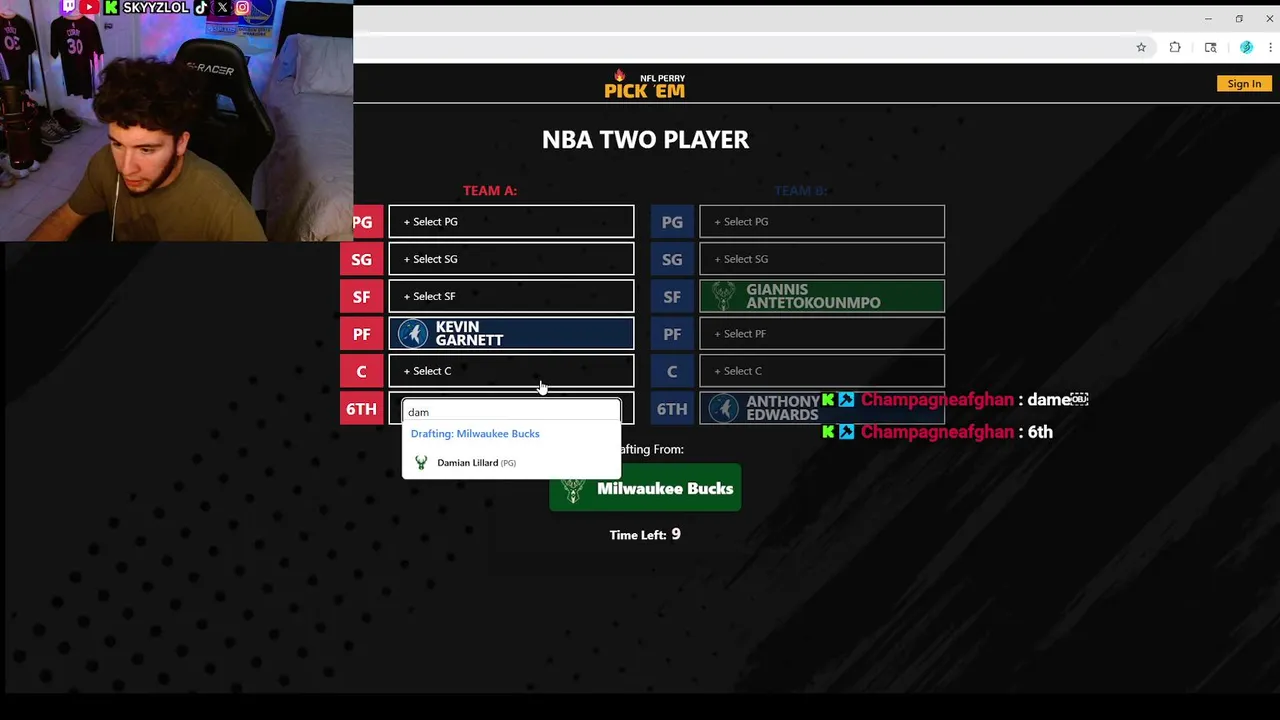
Task: Click Team A red PG position label
Action: 366,222
